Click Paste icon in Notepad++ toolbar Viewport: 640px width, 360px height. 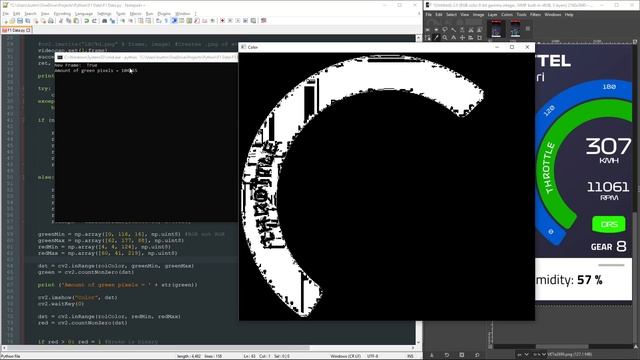[x=76, y=21]
